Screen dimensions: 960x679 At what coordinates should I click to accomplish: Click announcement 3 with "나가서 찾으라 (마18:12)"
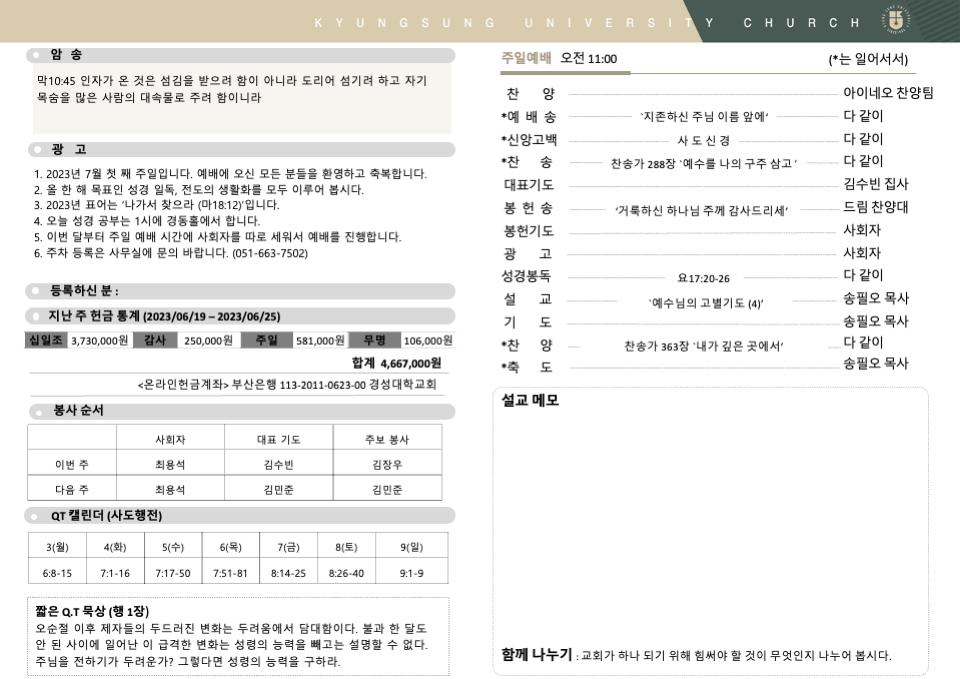click(x=156, y=205)
